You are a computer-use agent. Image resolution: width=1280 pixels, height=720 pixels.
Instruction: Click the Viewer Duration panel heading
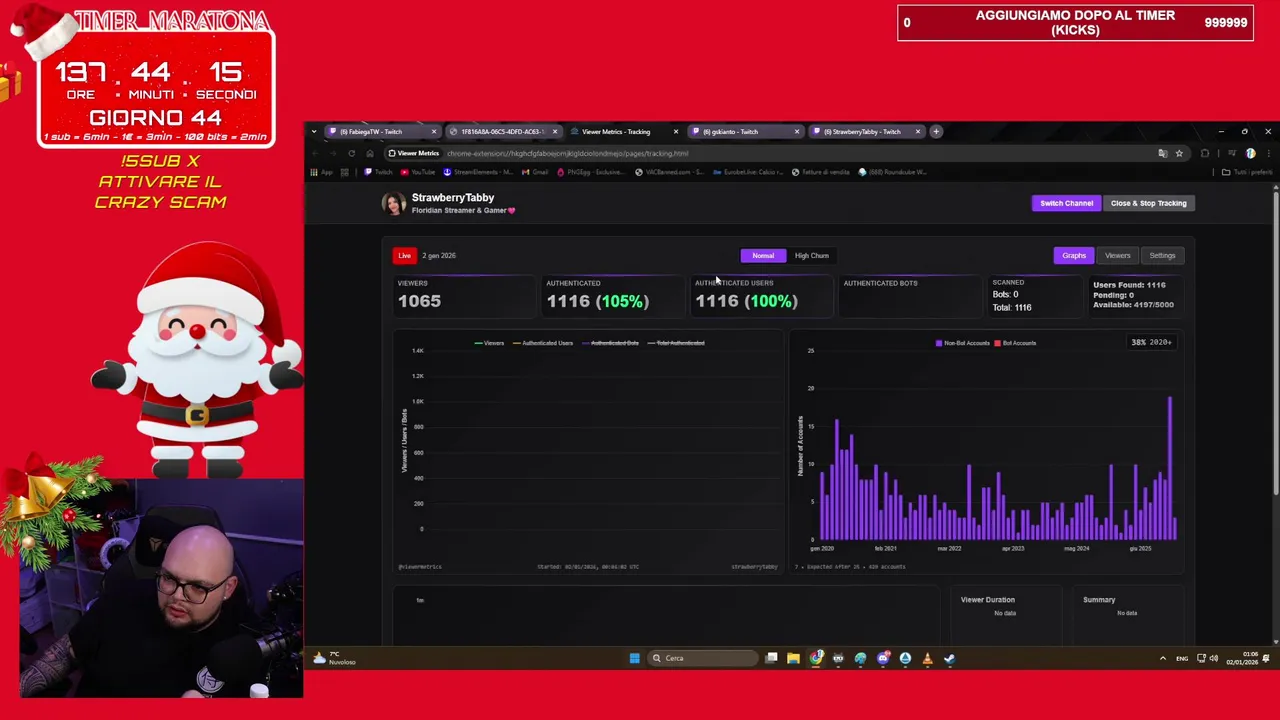tap(988, 600)
